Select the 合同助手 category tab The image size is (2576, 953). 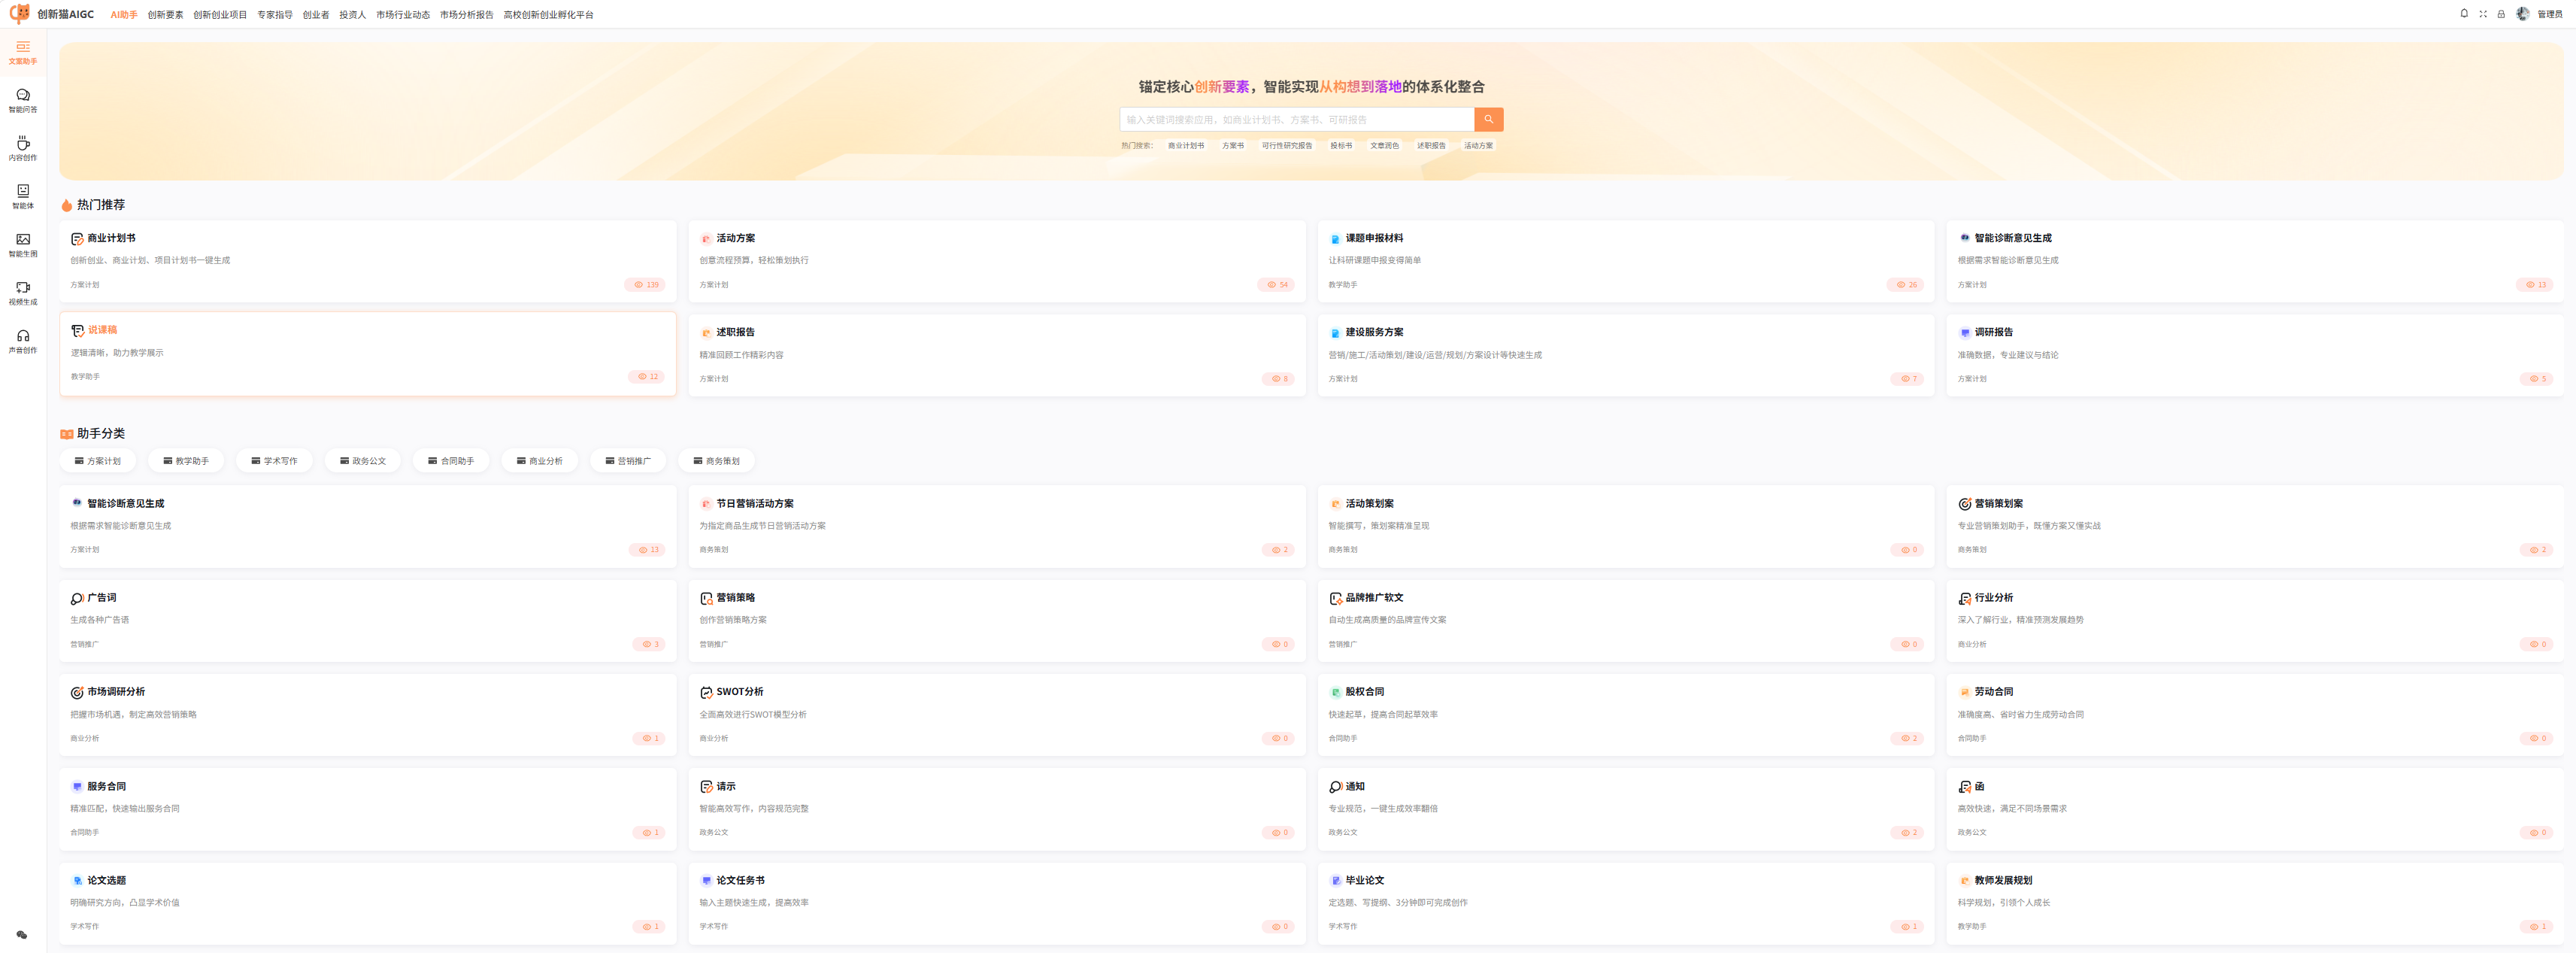[451, 461]
